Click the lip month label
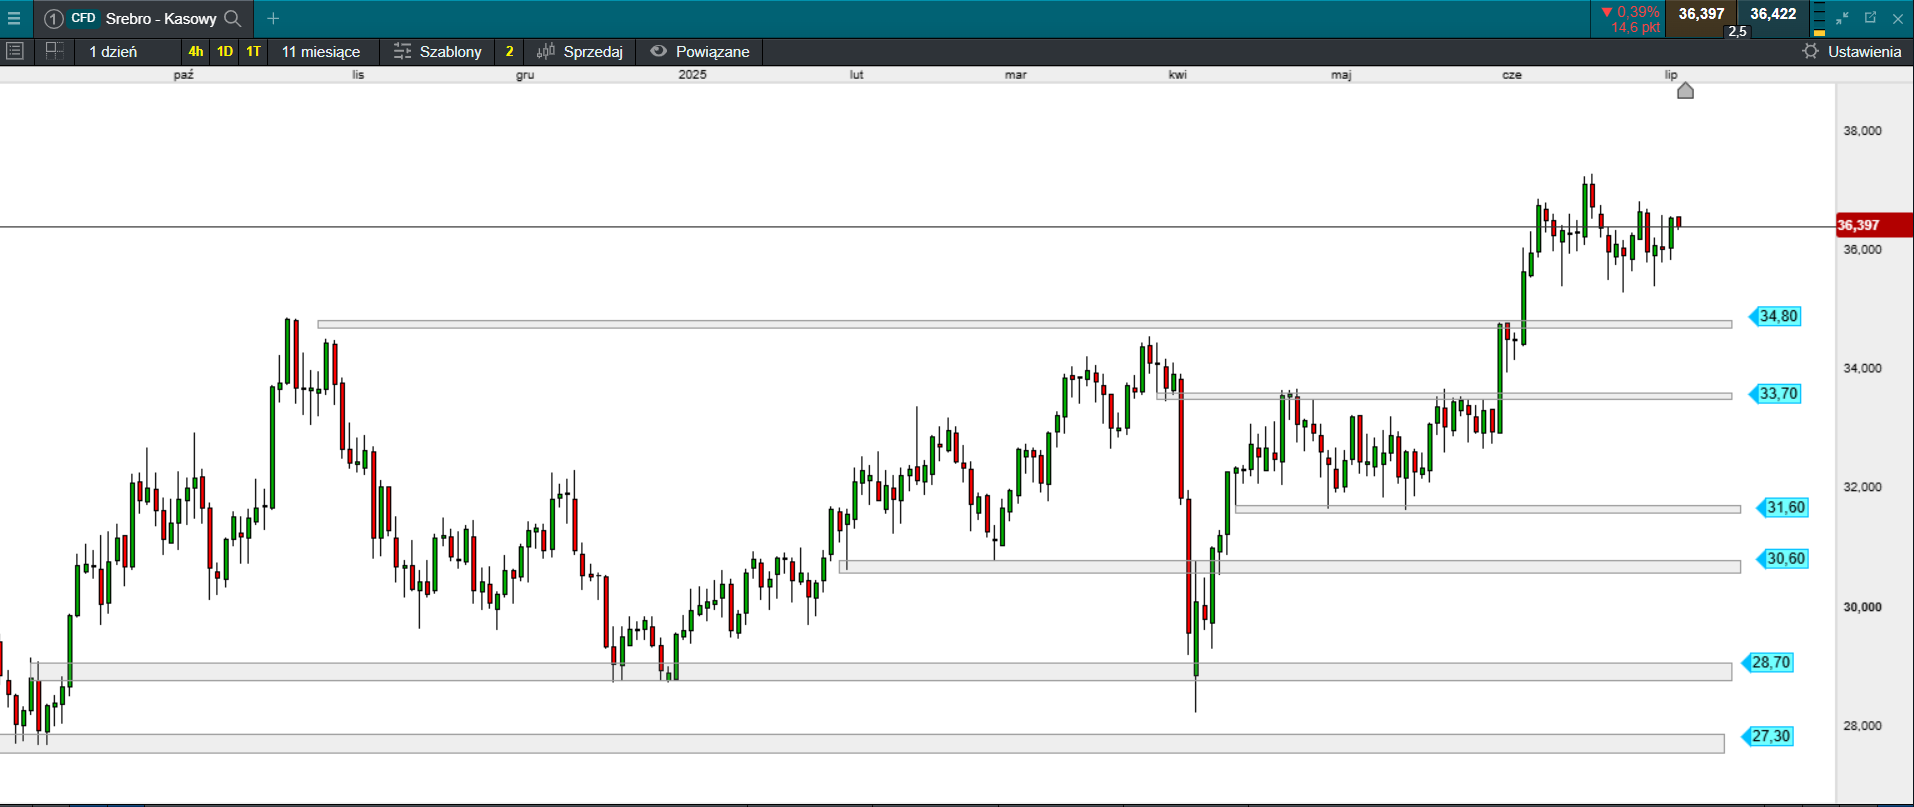 [x=1671, y=75]
